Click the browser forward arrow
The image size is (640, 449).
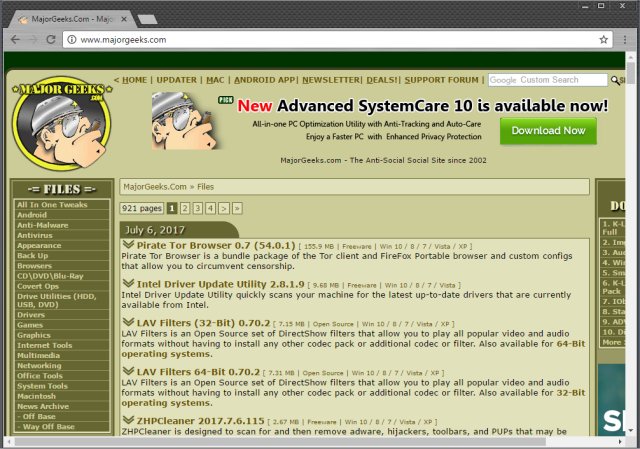click(x=33, y=40)
